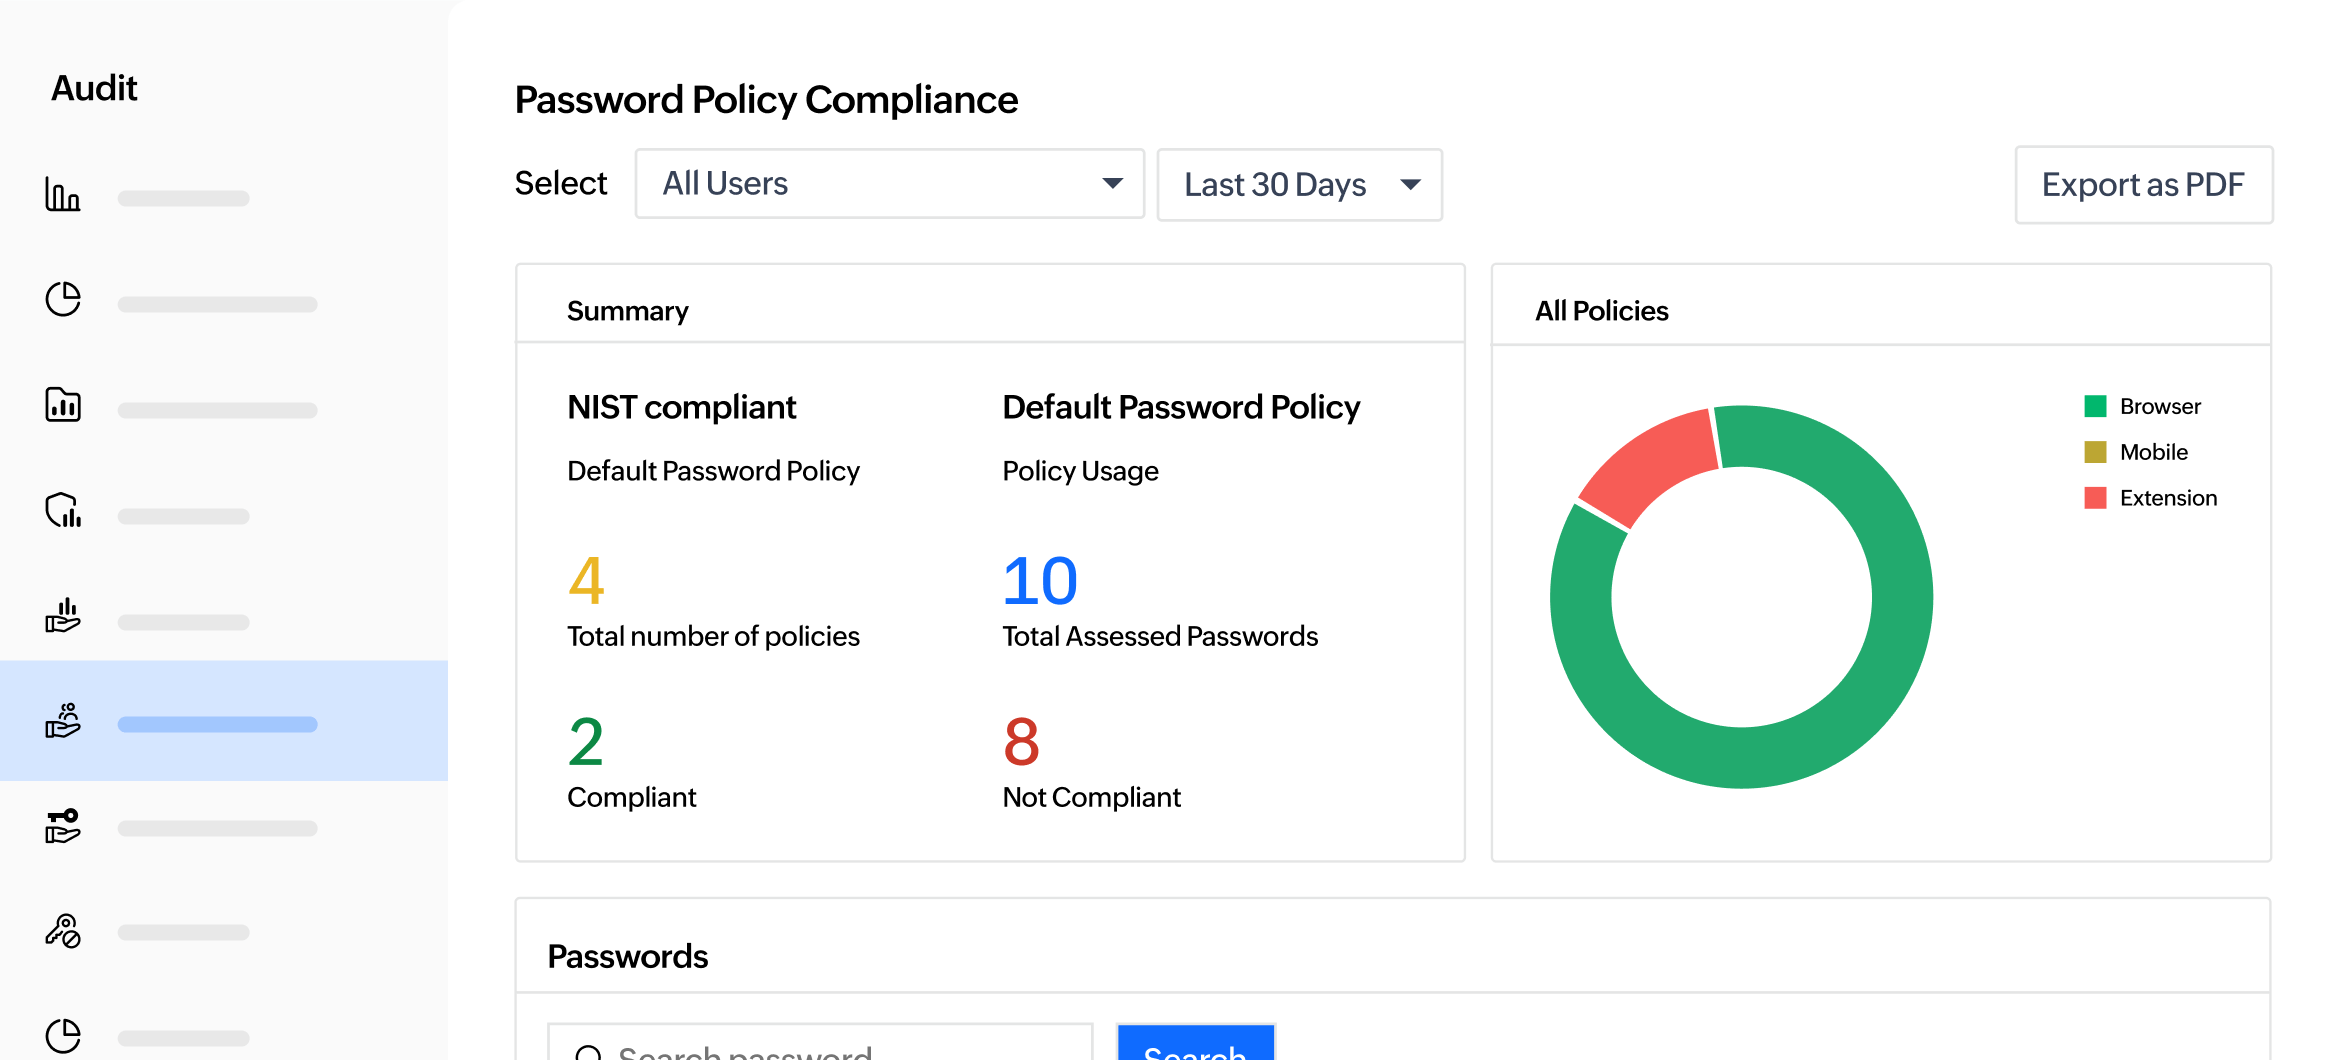Open the All Users dropdown
Screen dimensions: 2334x1060
pos(888,184)
